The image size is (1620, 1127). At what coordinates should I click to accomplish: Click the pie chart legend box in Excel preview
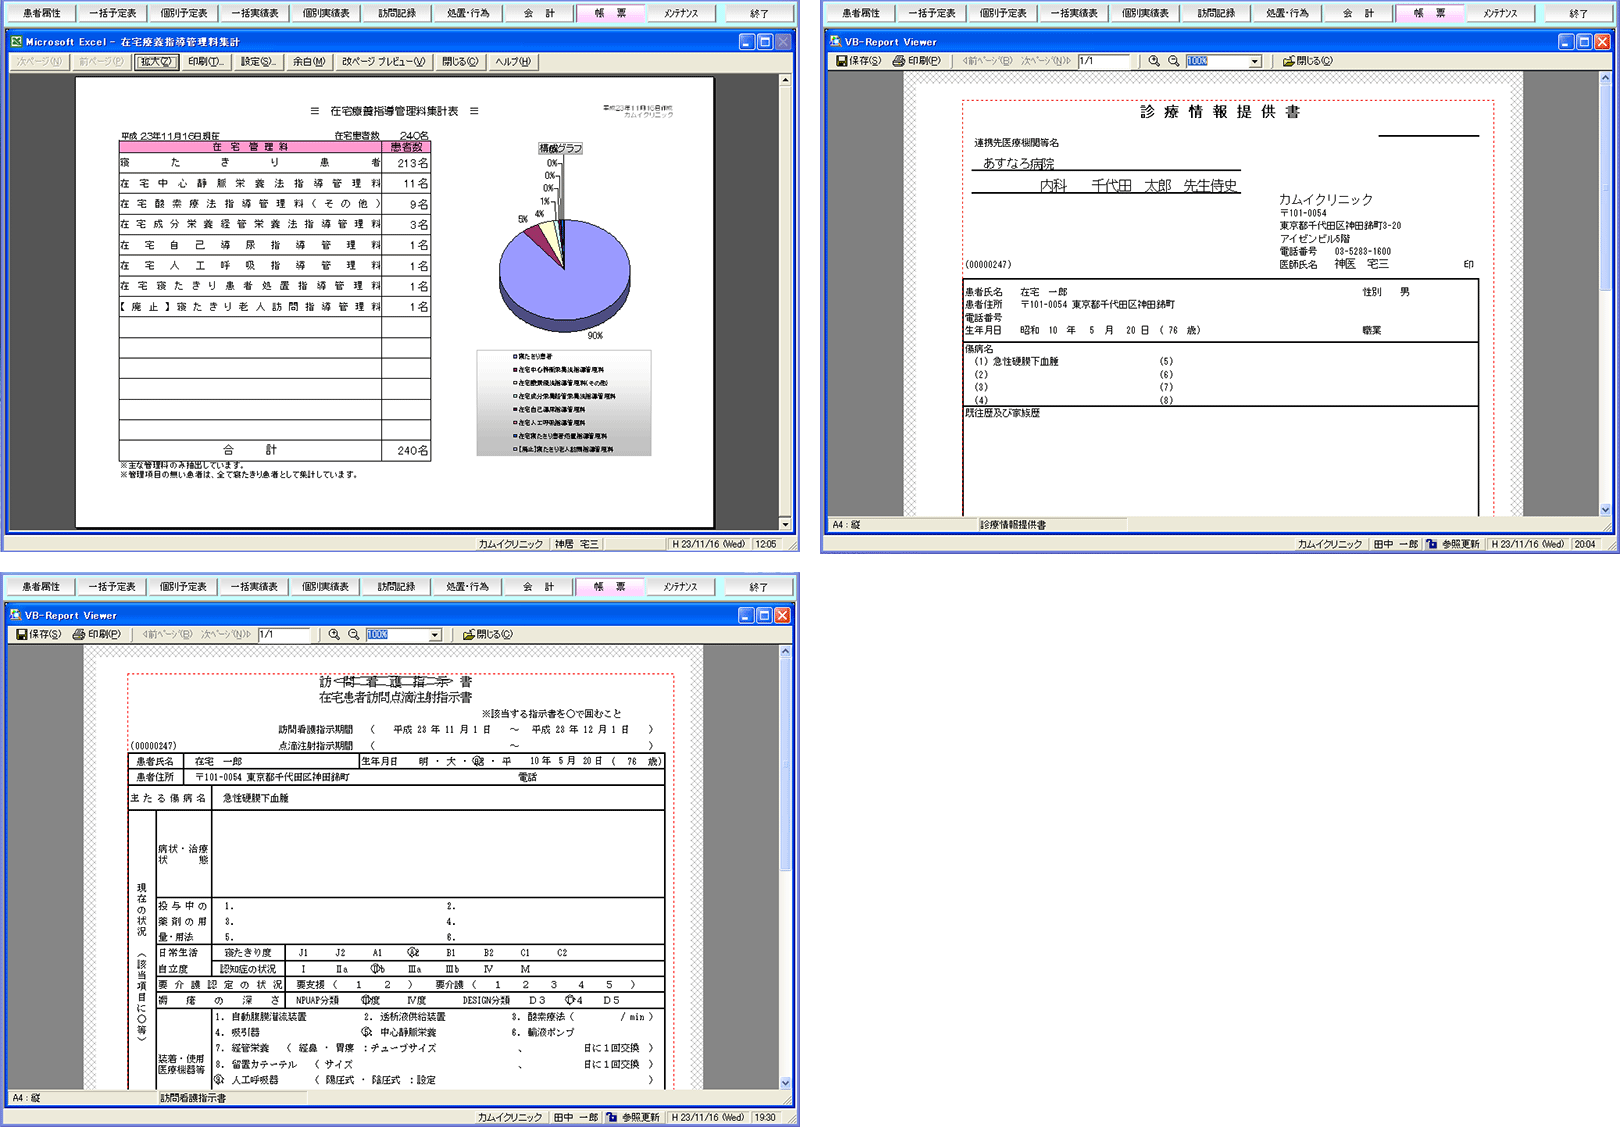click(x=564, y=403)
